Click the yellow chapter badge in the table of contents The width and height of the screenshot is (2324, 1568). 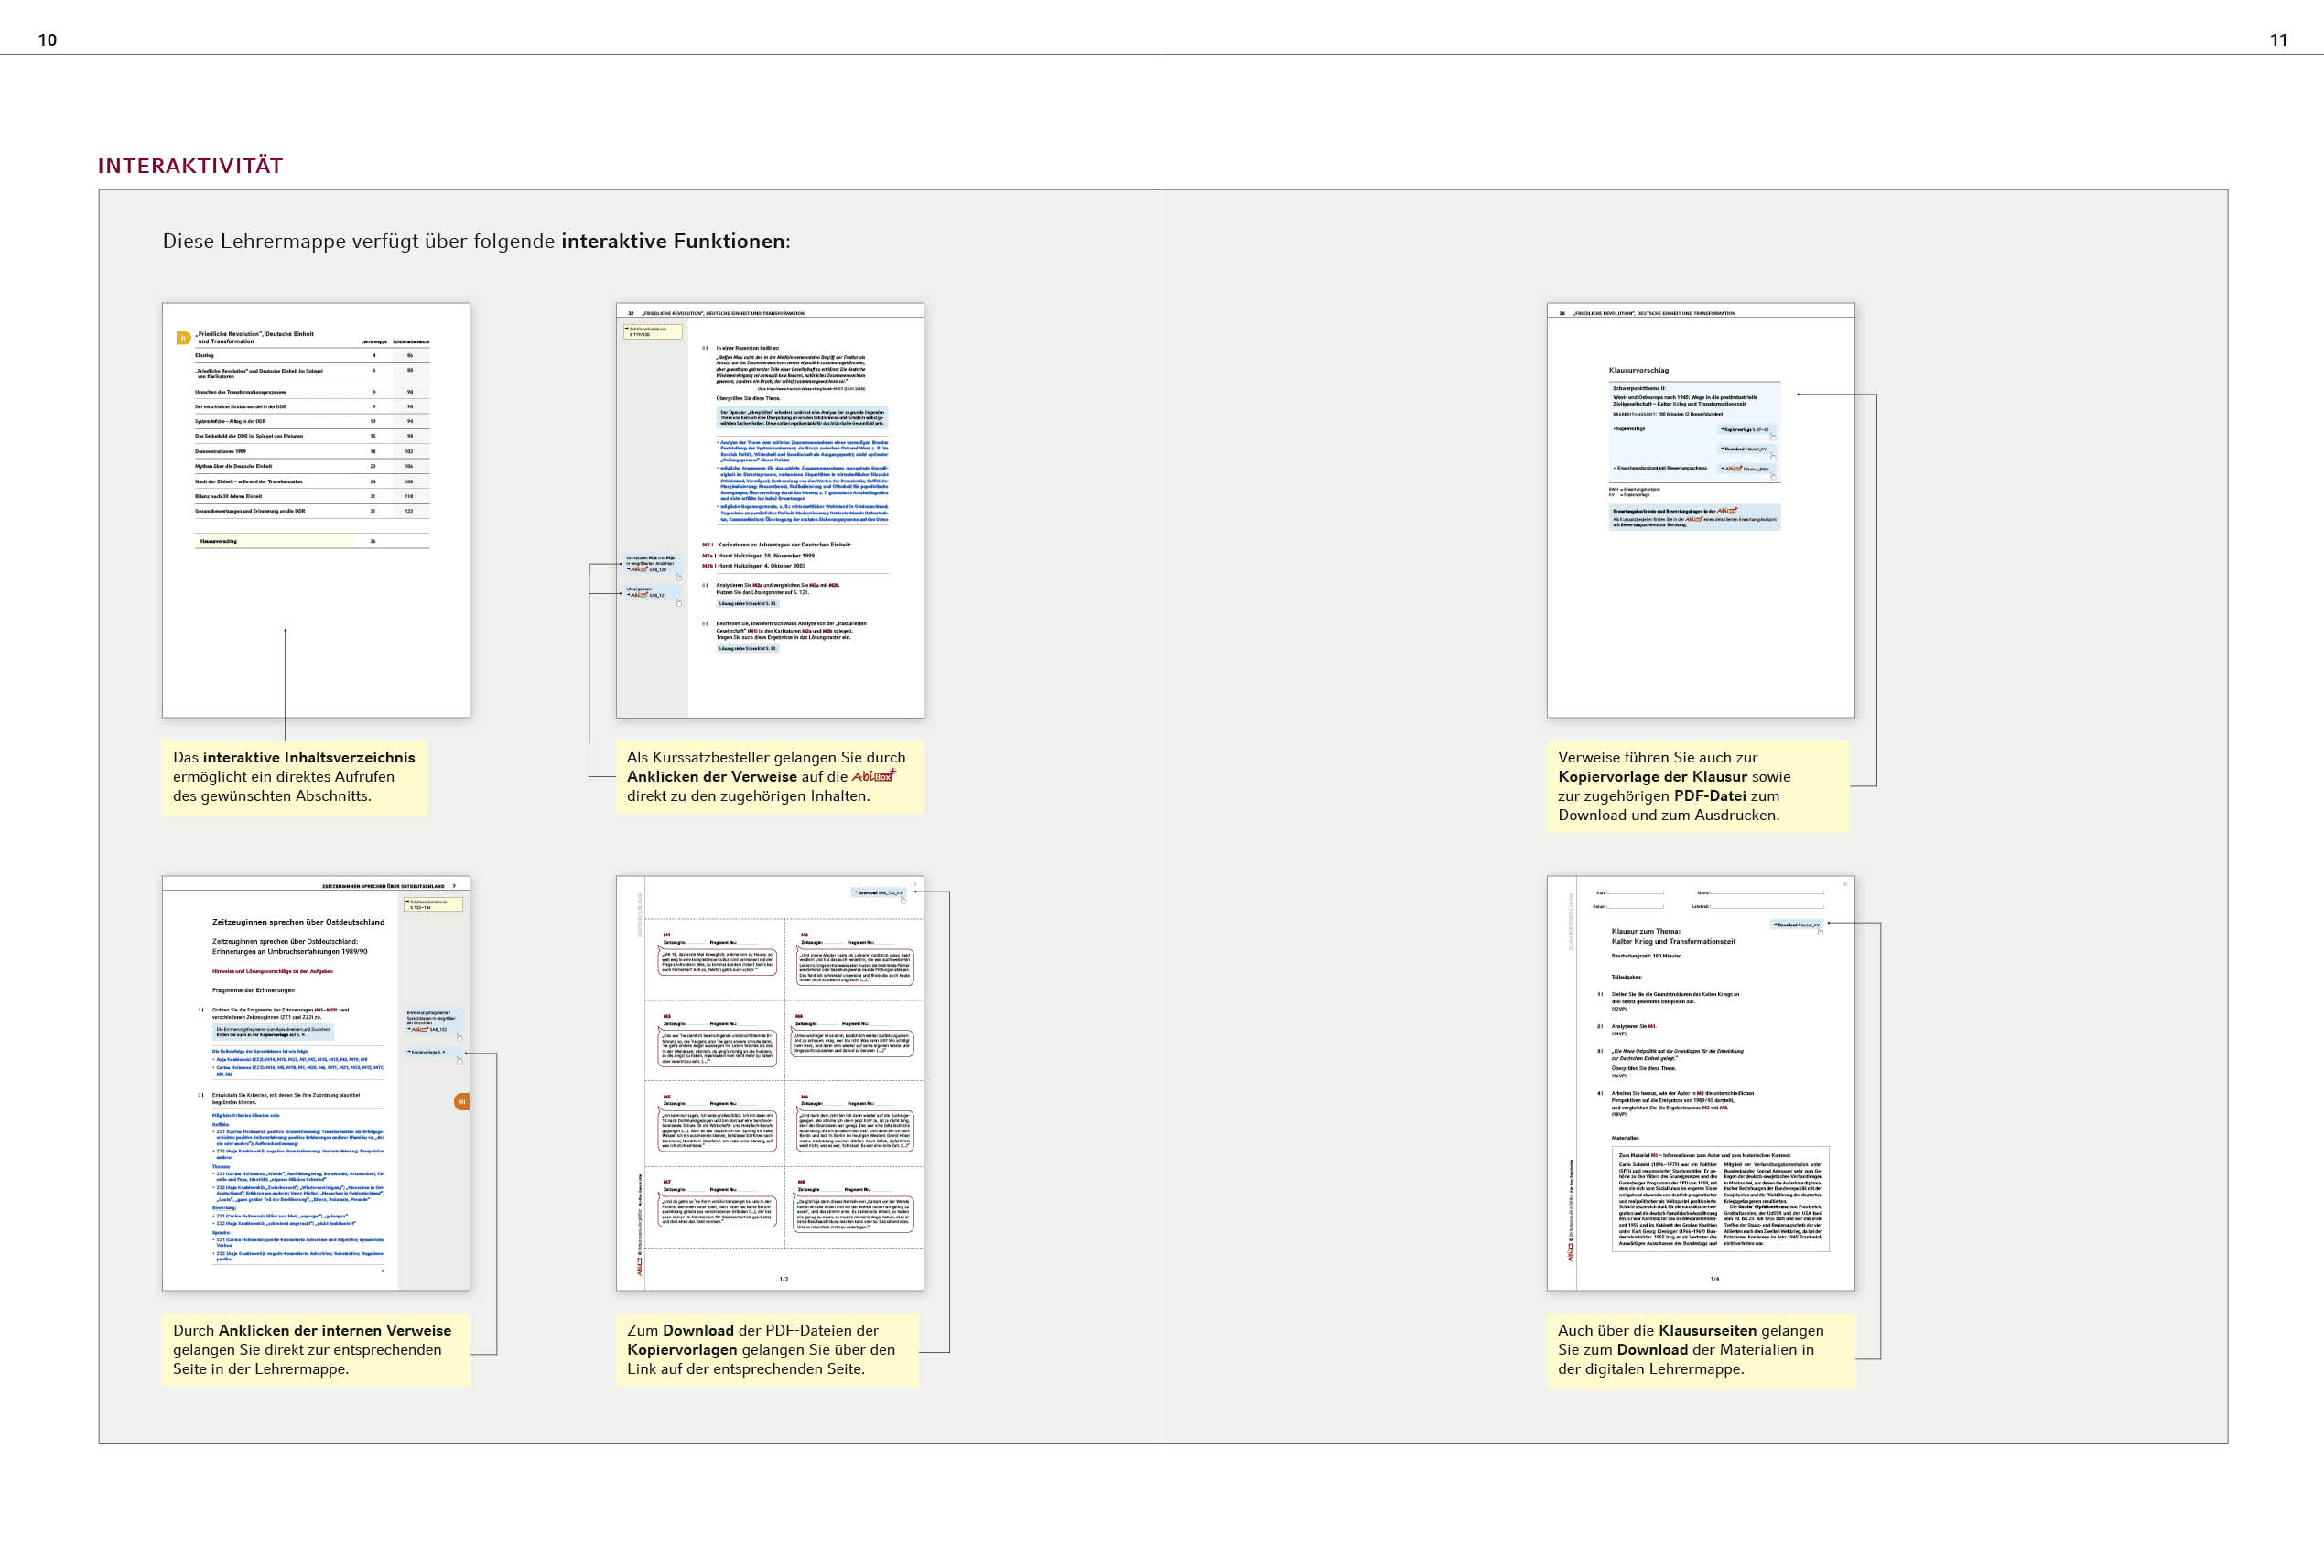183,338
